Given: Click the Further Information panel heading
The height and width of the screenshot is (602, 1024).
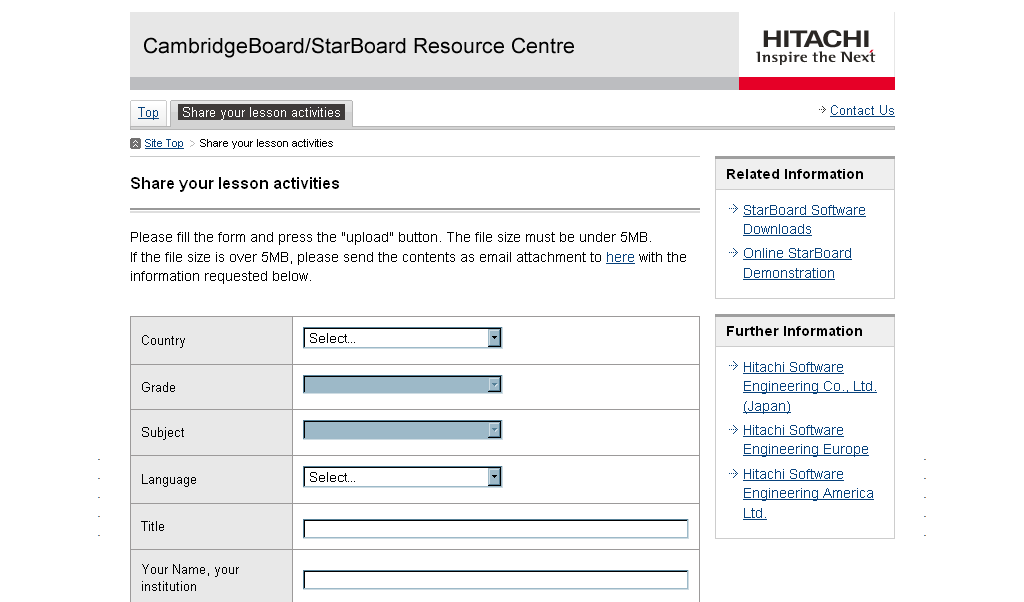Looking at the screenshot, I should pos(794,331).
